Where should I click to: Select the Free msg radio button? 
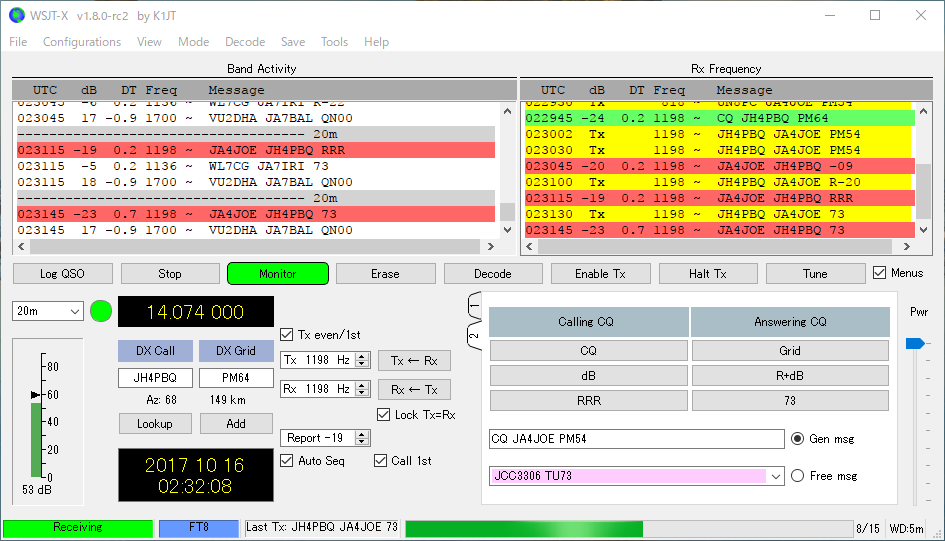797,476
